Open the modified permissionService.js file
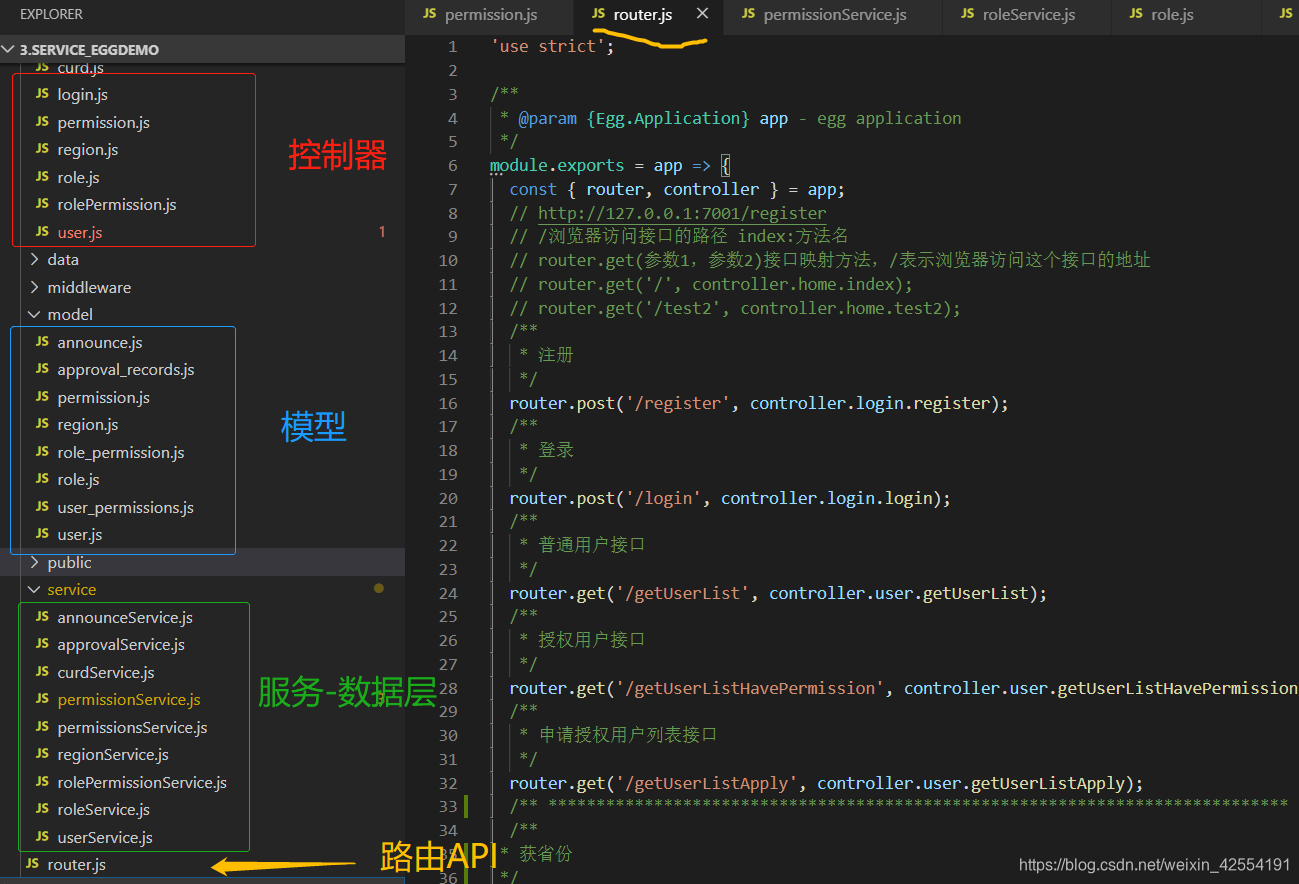Screen dimensions: 1299x884 (128, 699)
